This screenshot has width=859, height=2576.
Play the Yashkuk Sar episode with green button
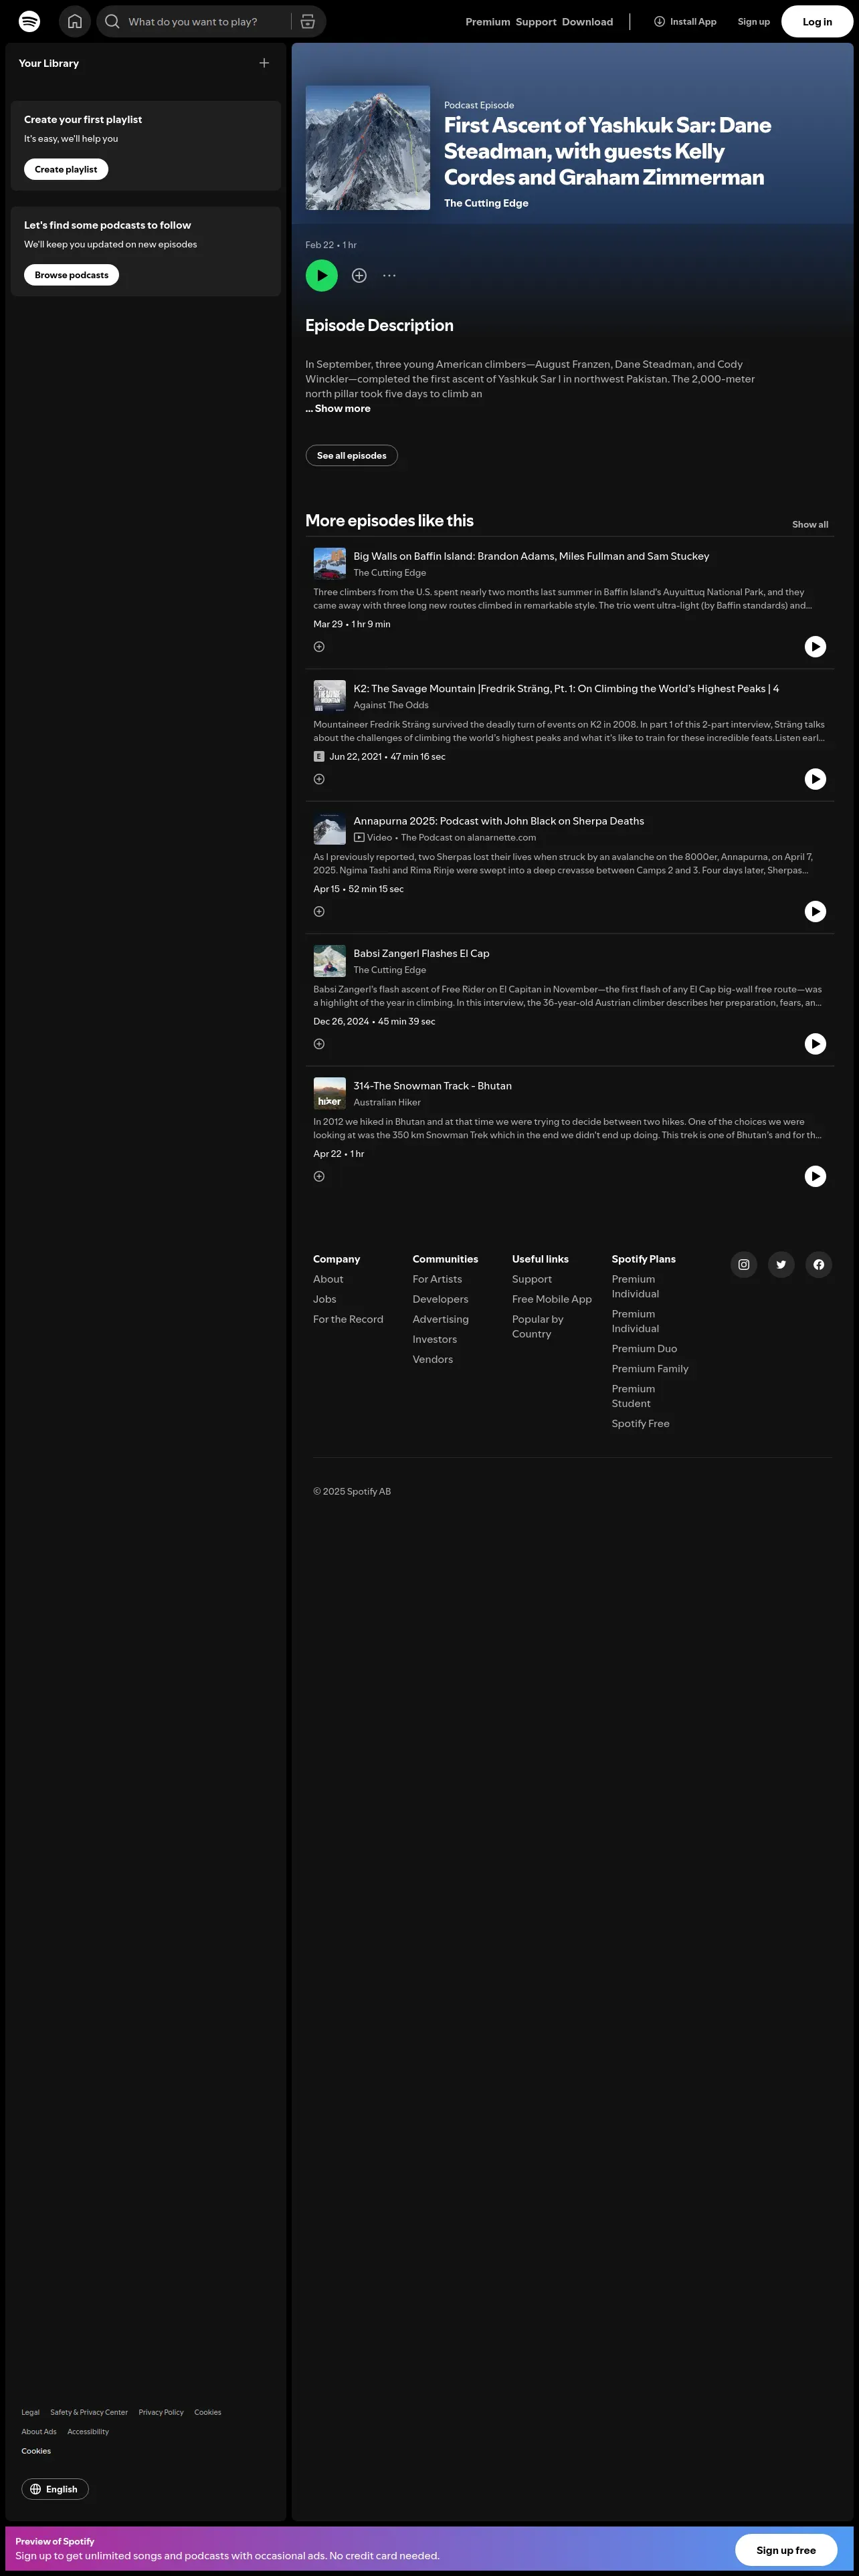click(x=321, y=275)
